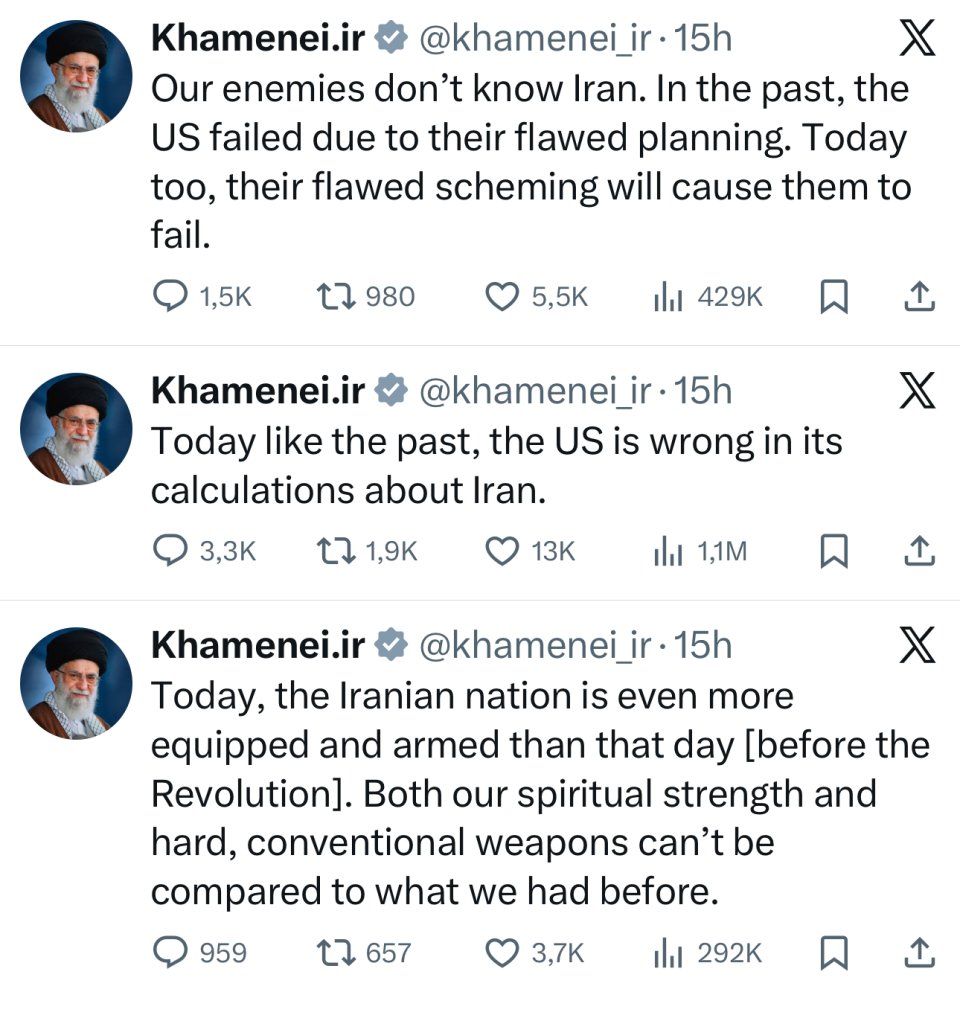Screen dimensions: 960x1024
Task: Open the reply thread with 959 comments
Action: (171, 953)
